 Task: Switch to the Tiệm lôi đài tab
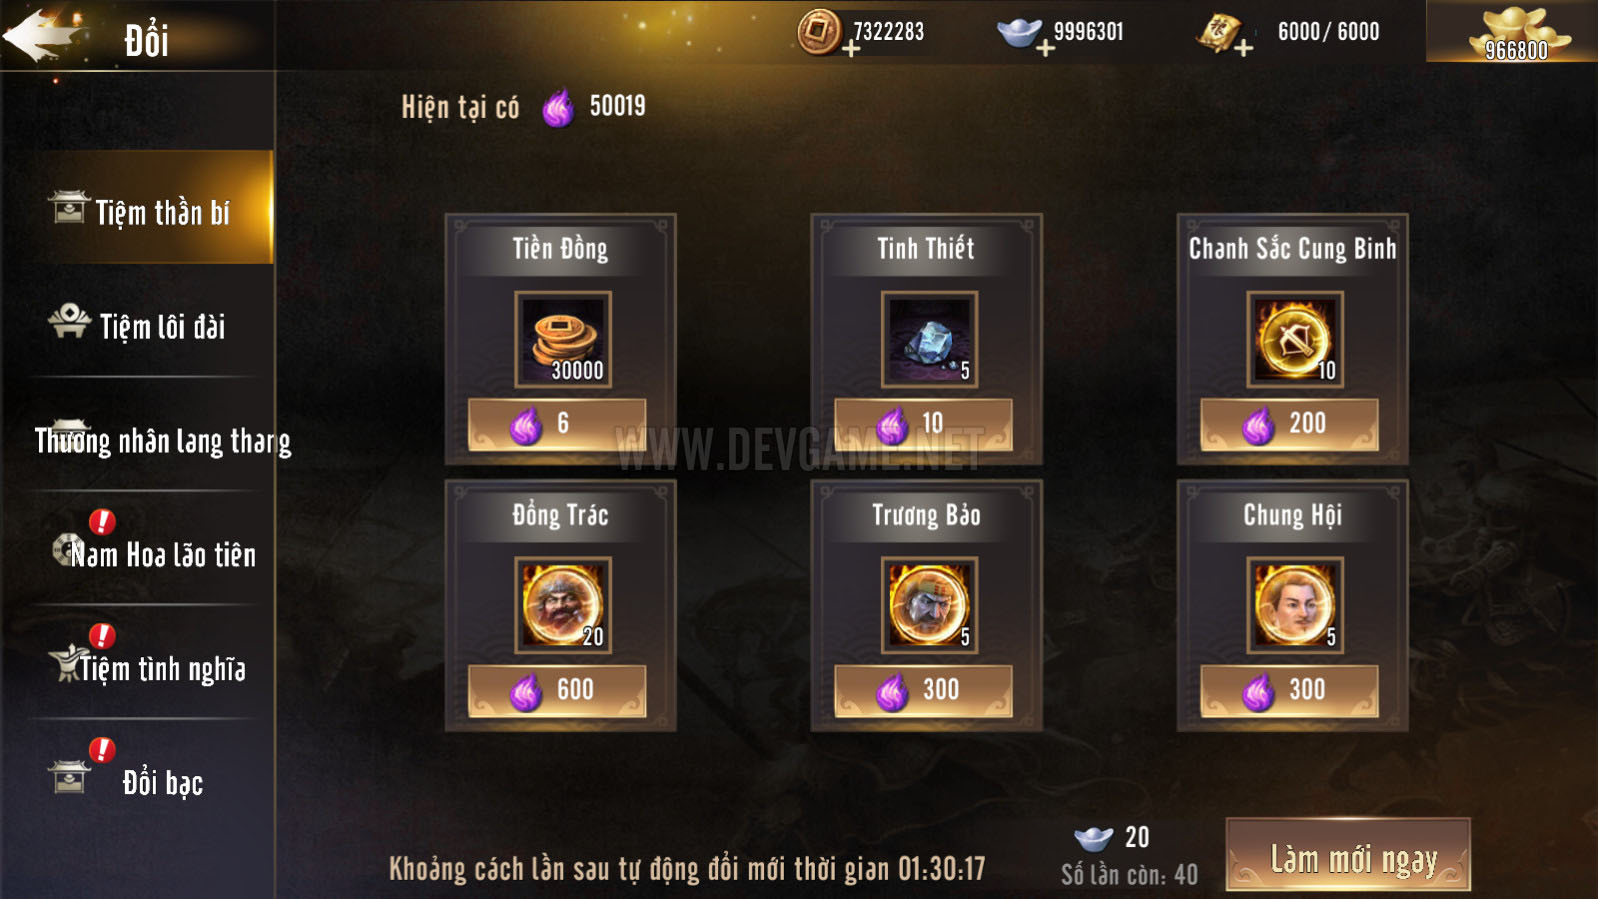tap(138, 324)
